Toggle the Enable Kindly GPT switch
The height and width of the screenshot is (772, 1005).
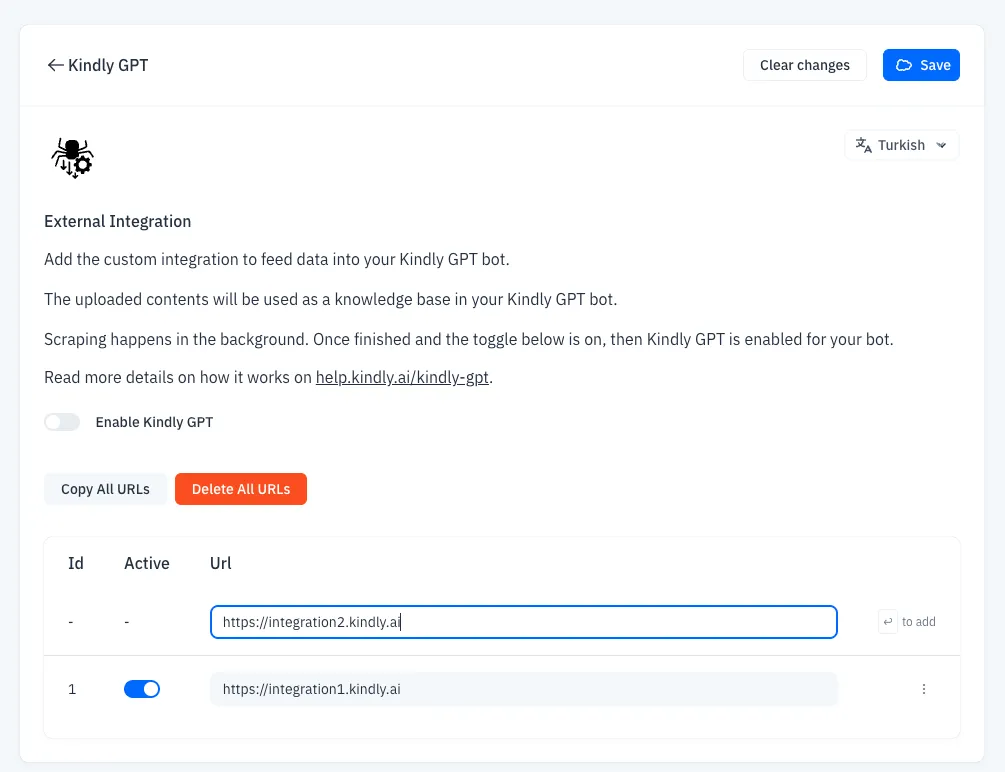pos(62,422)
